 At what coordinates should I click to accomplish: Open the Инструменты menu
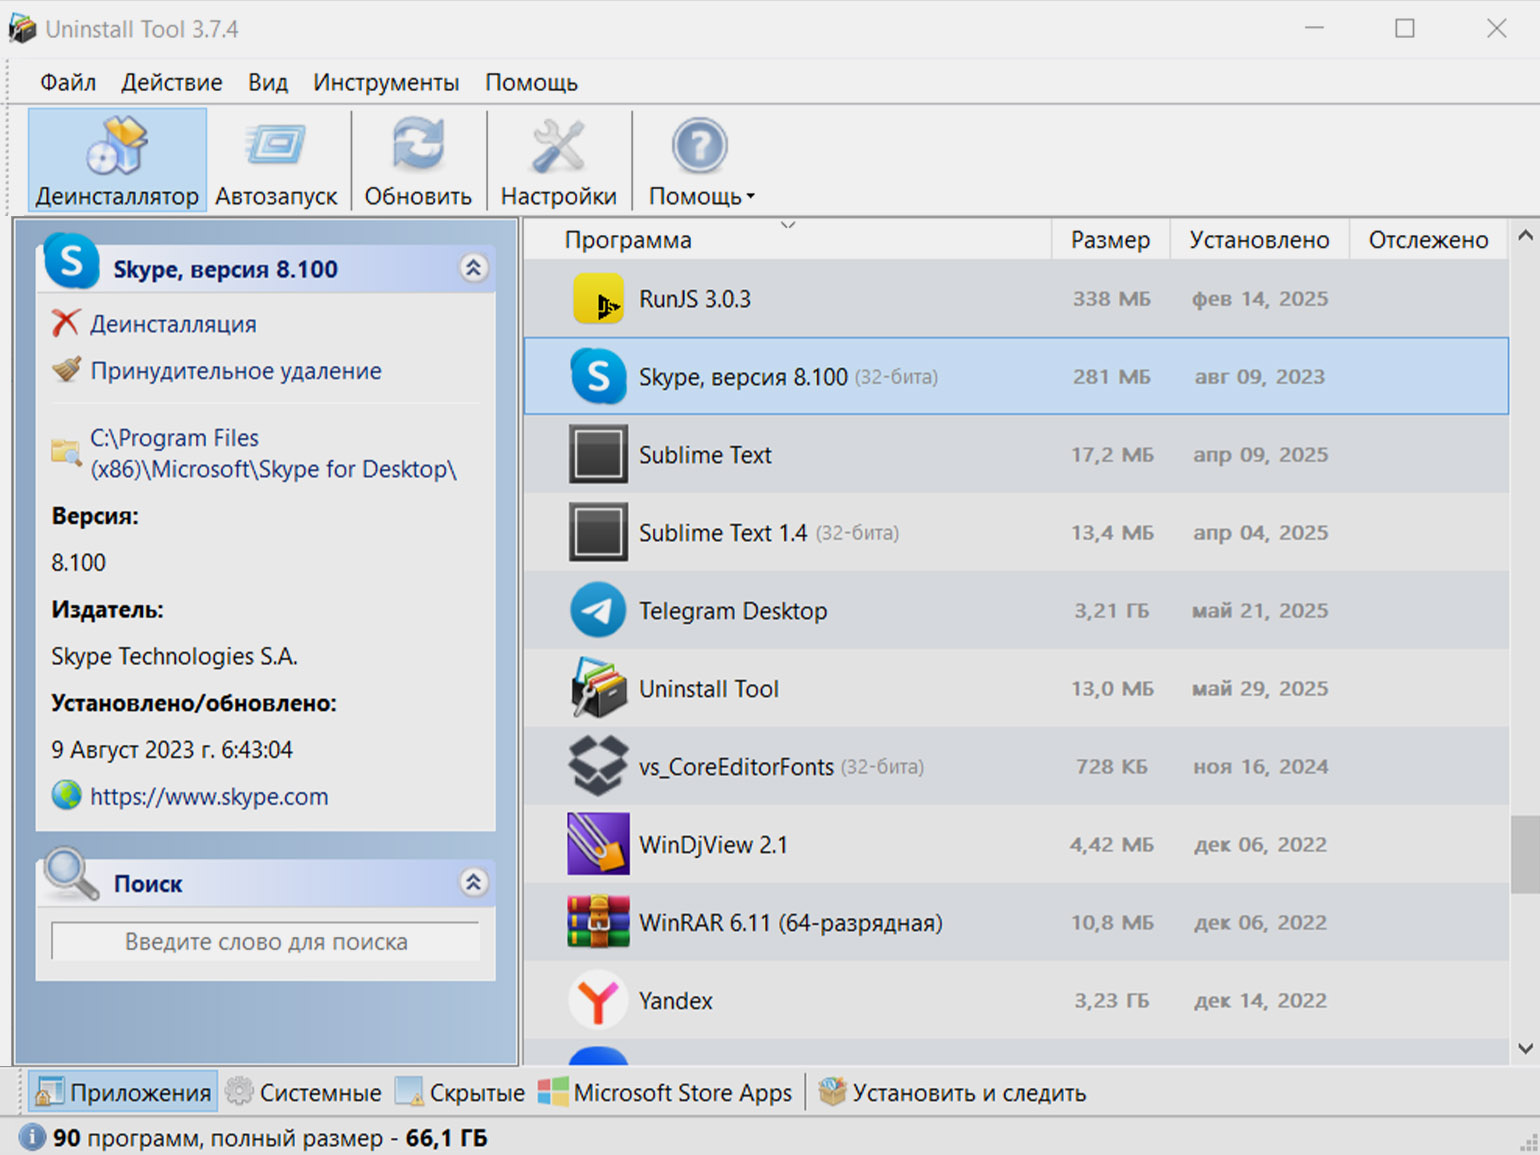386,82
